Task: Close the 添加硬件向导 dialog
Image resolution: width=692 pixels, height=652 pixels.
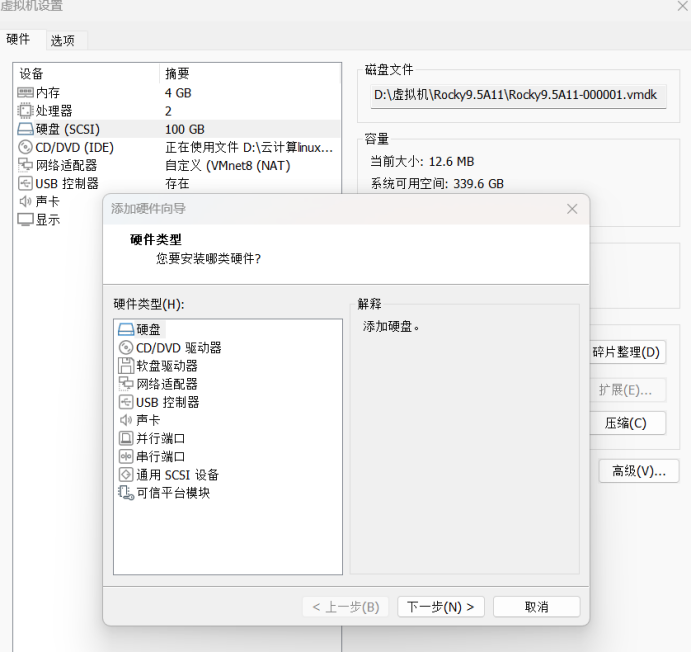Action: 572,209
